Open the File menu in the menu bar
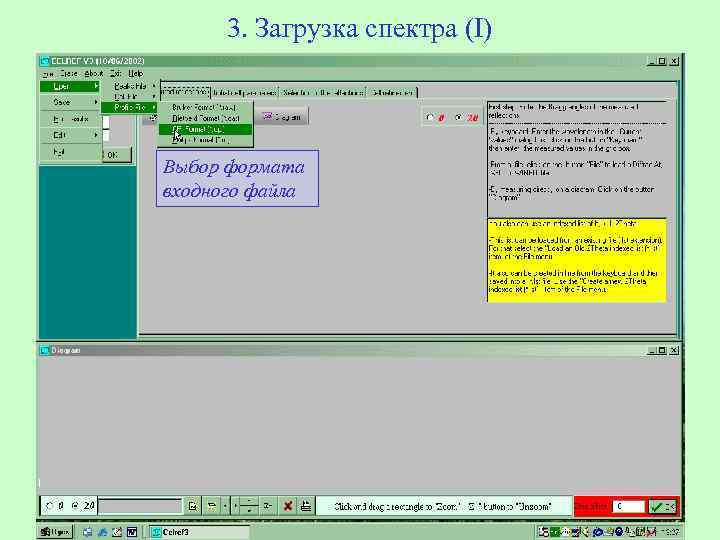 click(x=48, y=73)
